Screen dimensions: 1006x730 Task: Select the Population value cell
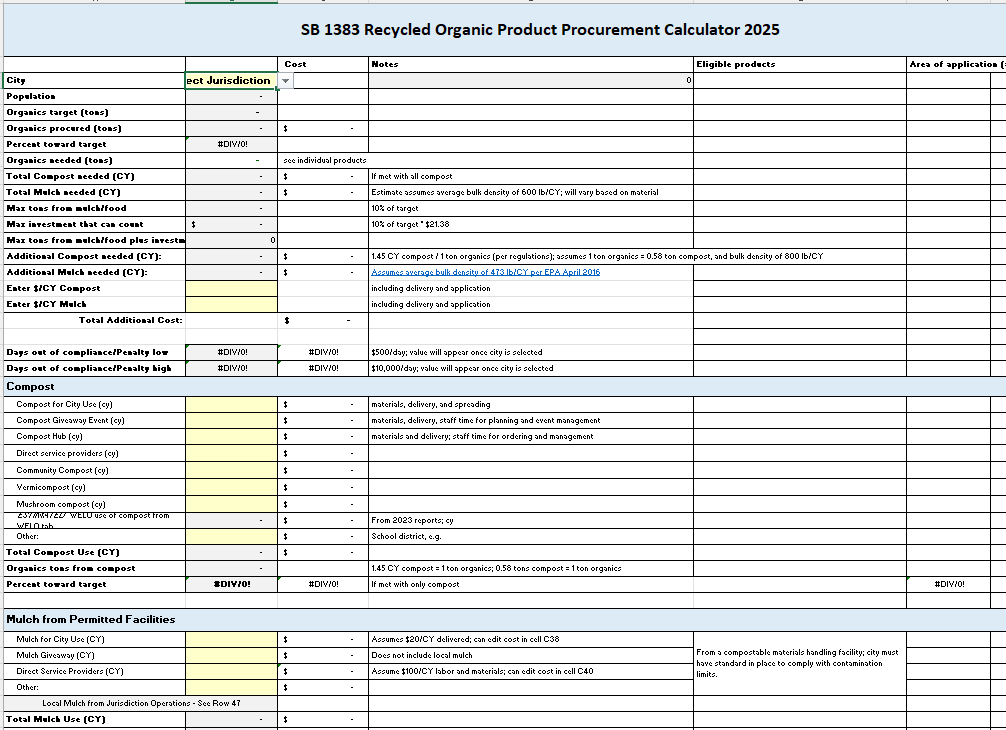(230, 96)
